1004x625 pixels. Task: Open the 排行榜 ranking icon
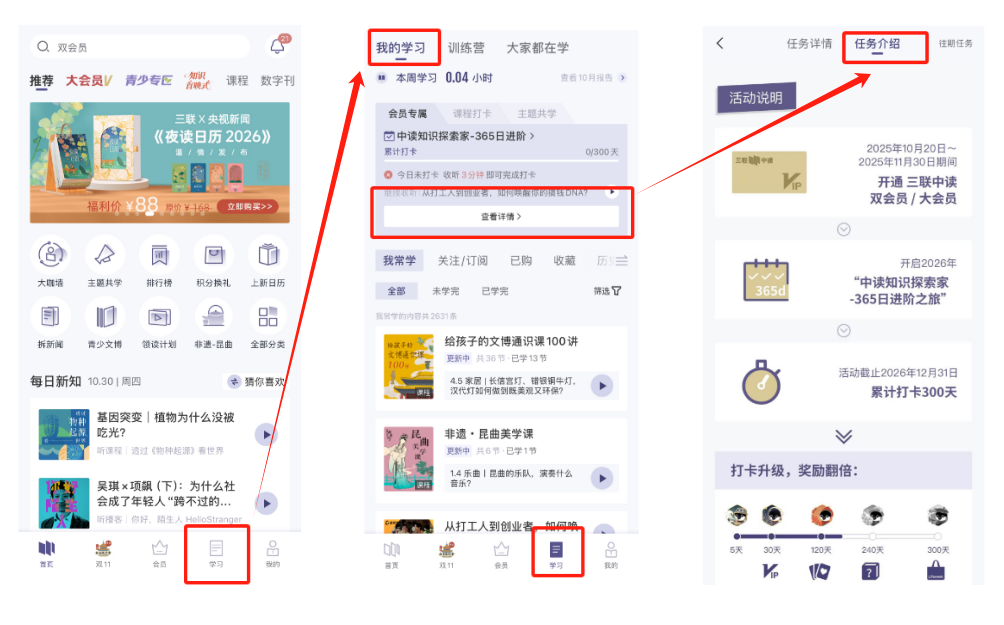[159, 255]
